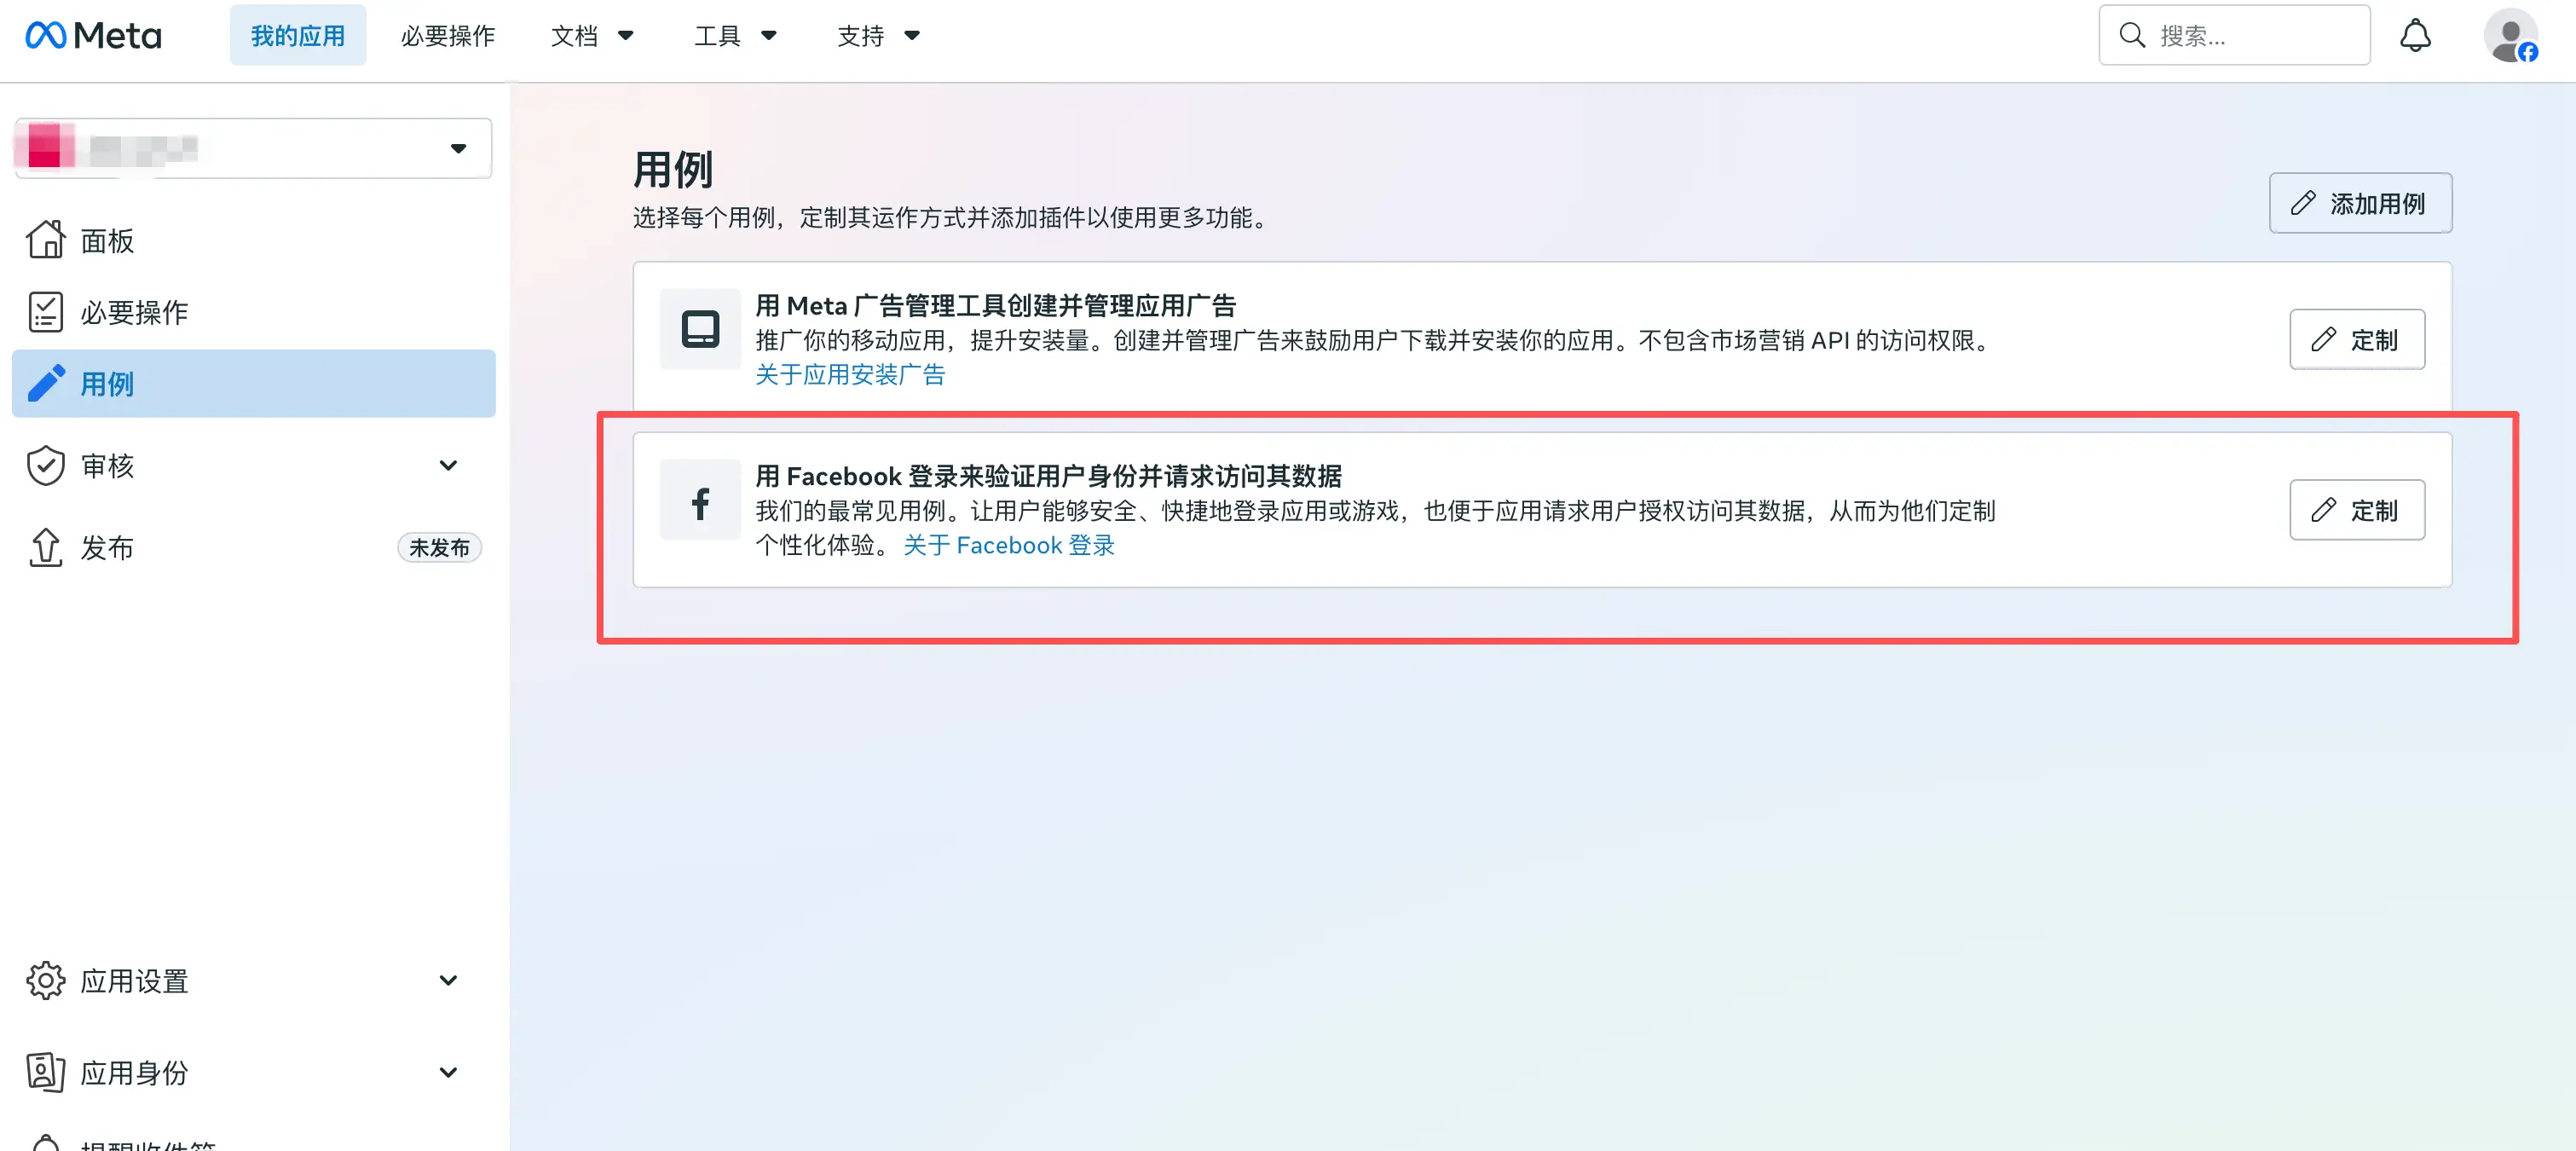The width and height of the screenshot is (2576, 1151).
Task: Click the pencil icon in 添加用例 button
Action: (x=2304, y=203)
